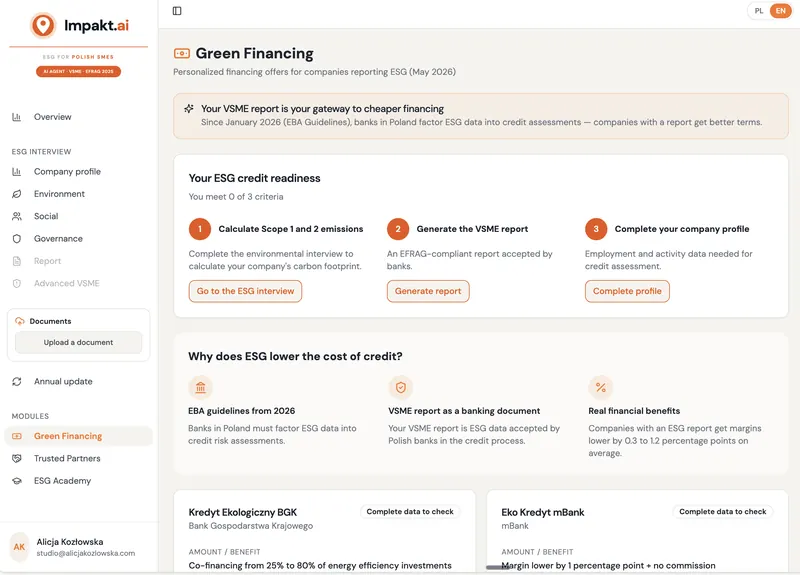Click the step 2 circle for VSME report
This screenshot has height=575, width=800.
(x=398, y=229)
